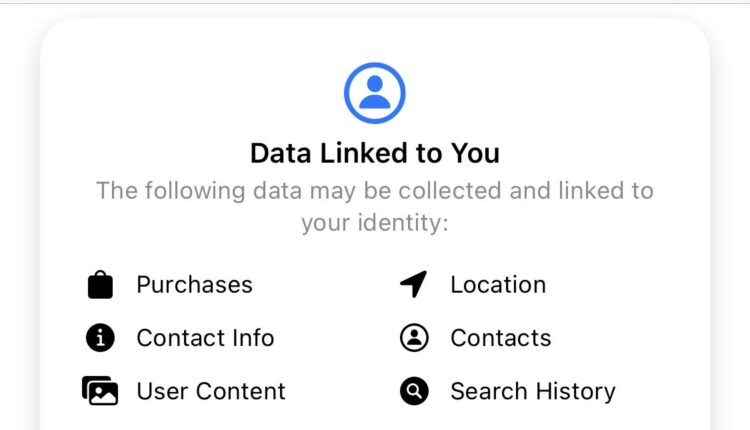Tap the Contact Info text label

205,338
